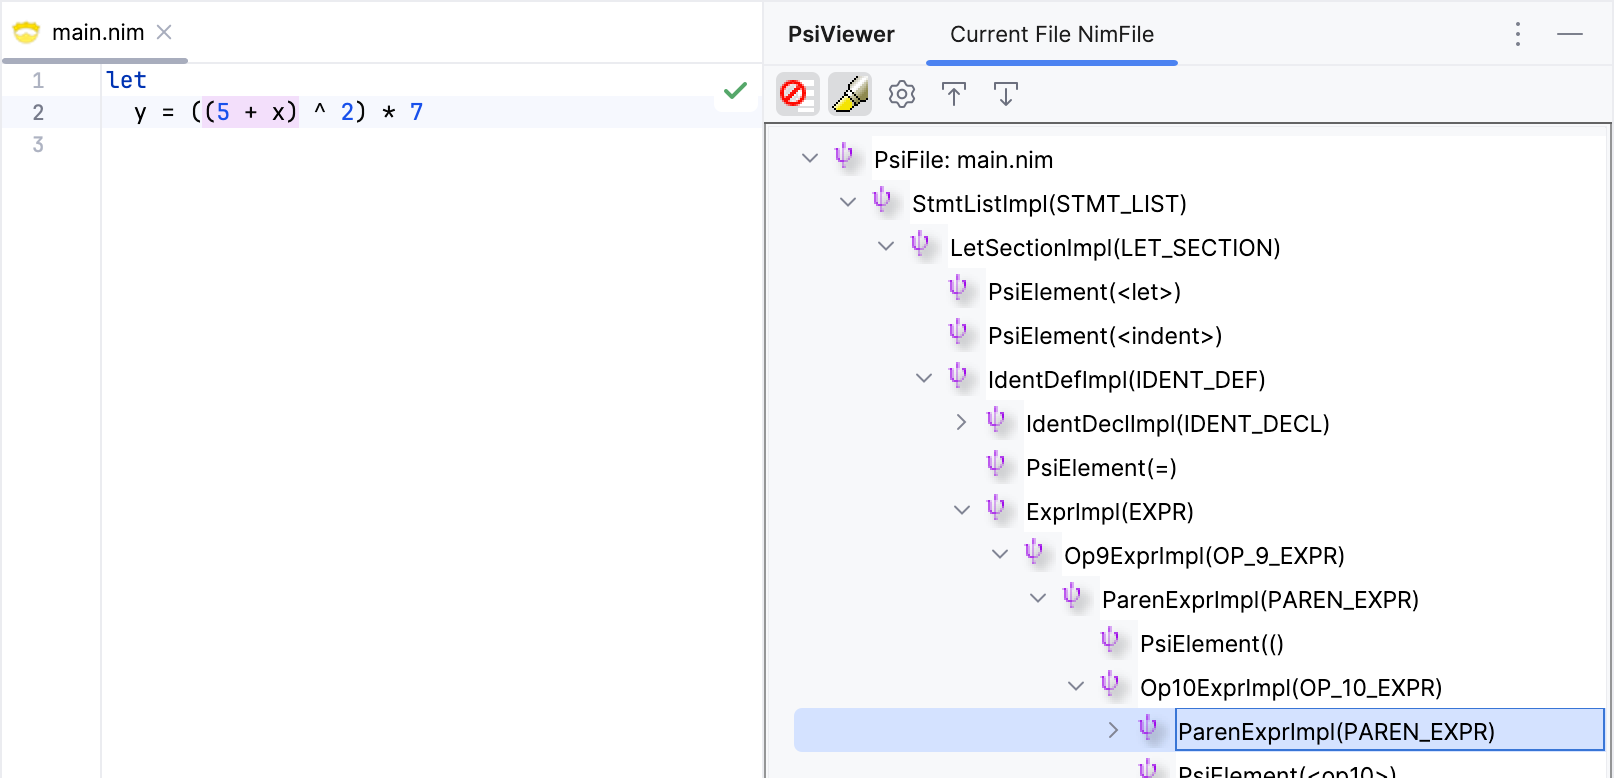The width and height of the screenshot is (1614, 778).
Task: Select Op9ExprImpl(OP_9_EXPR) tree row
Action: coord(1204,556)
